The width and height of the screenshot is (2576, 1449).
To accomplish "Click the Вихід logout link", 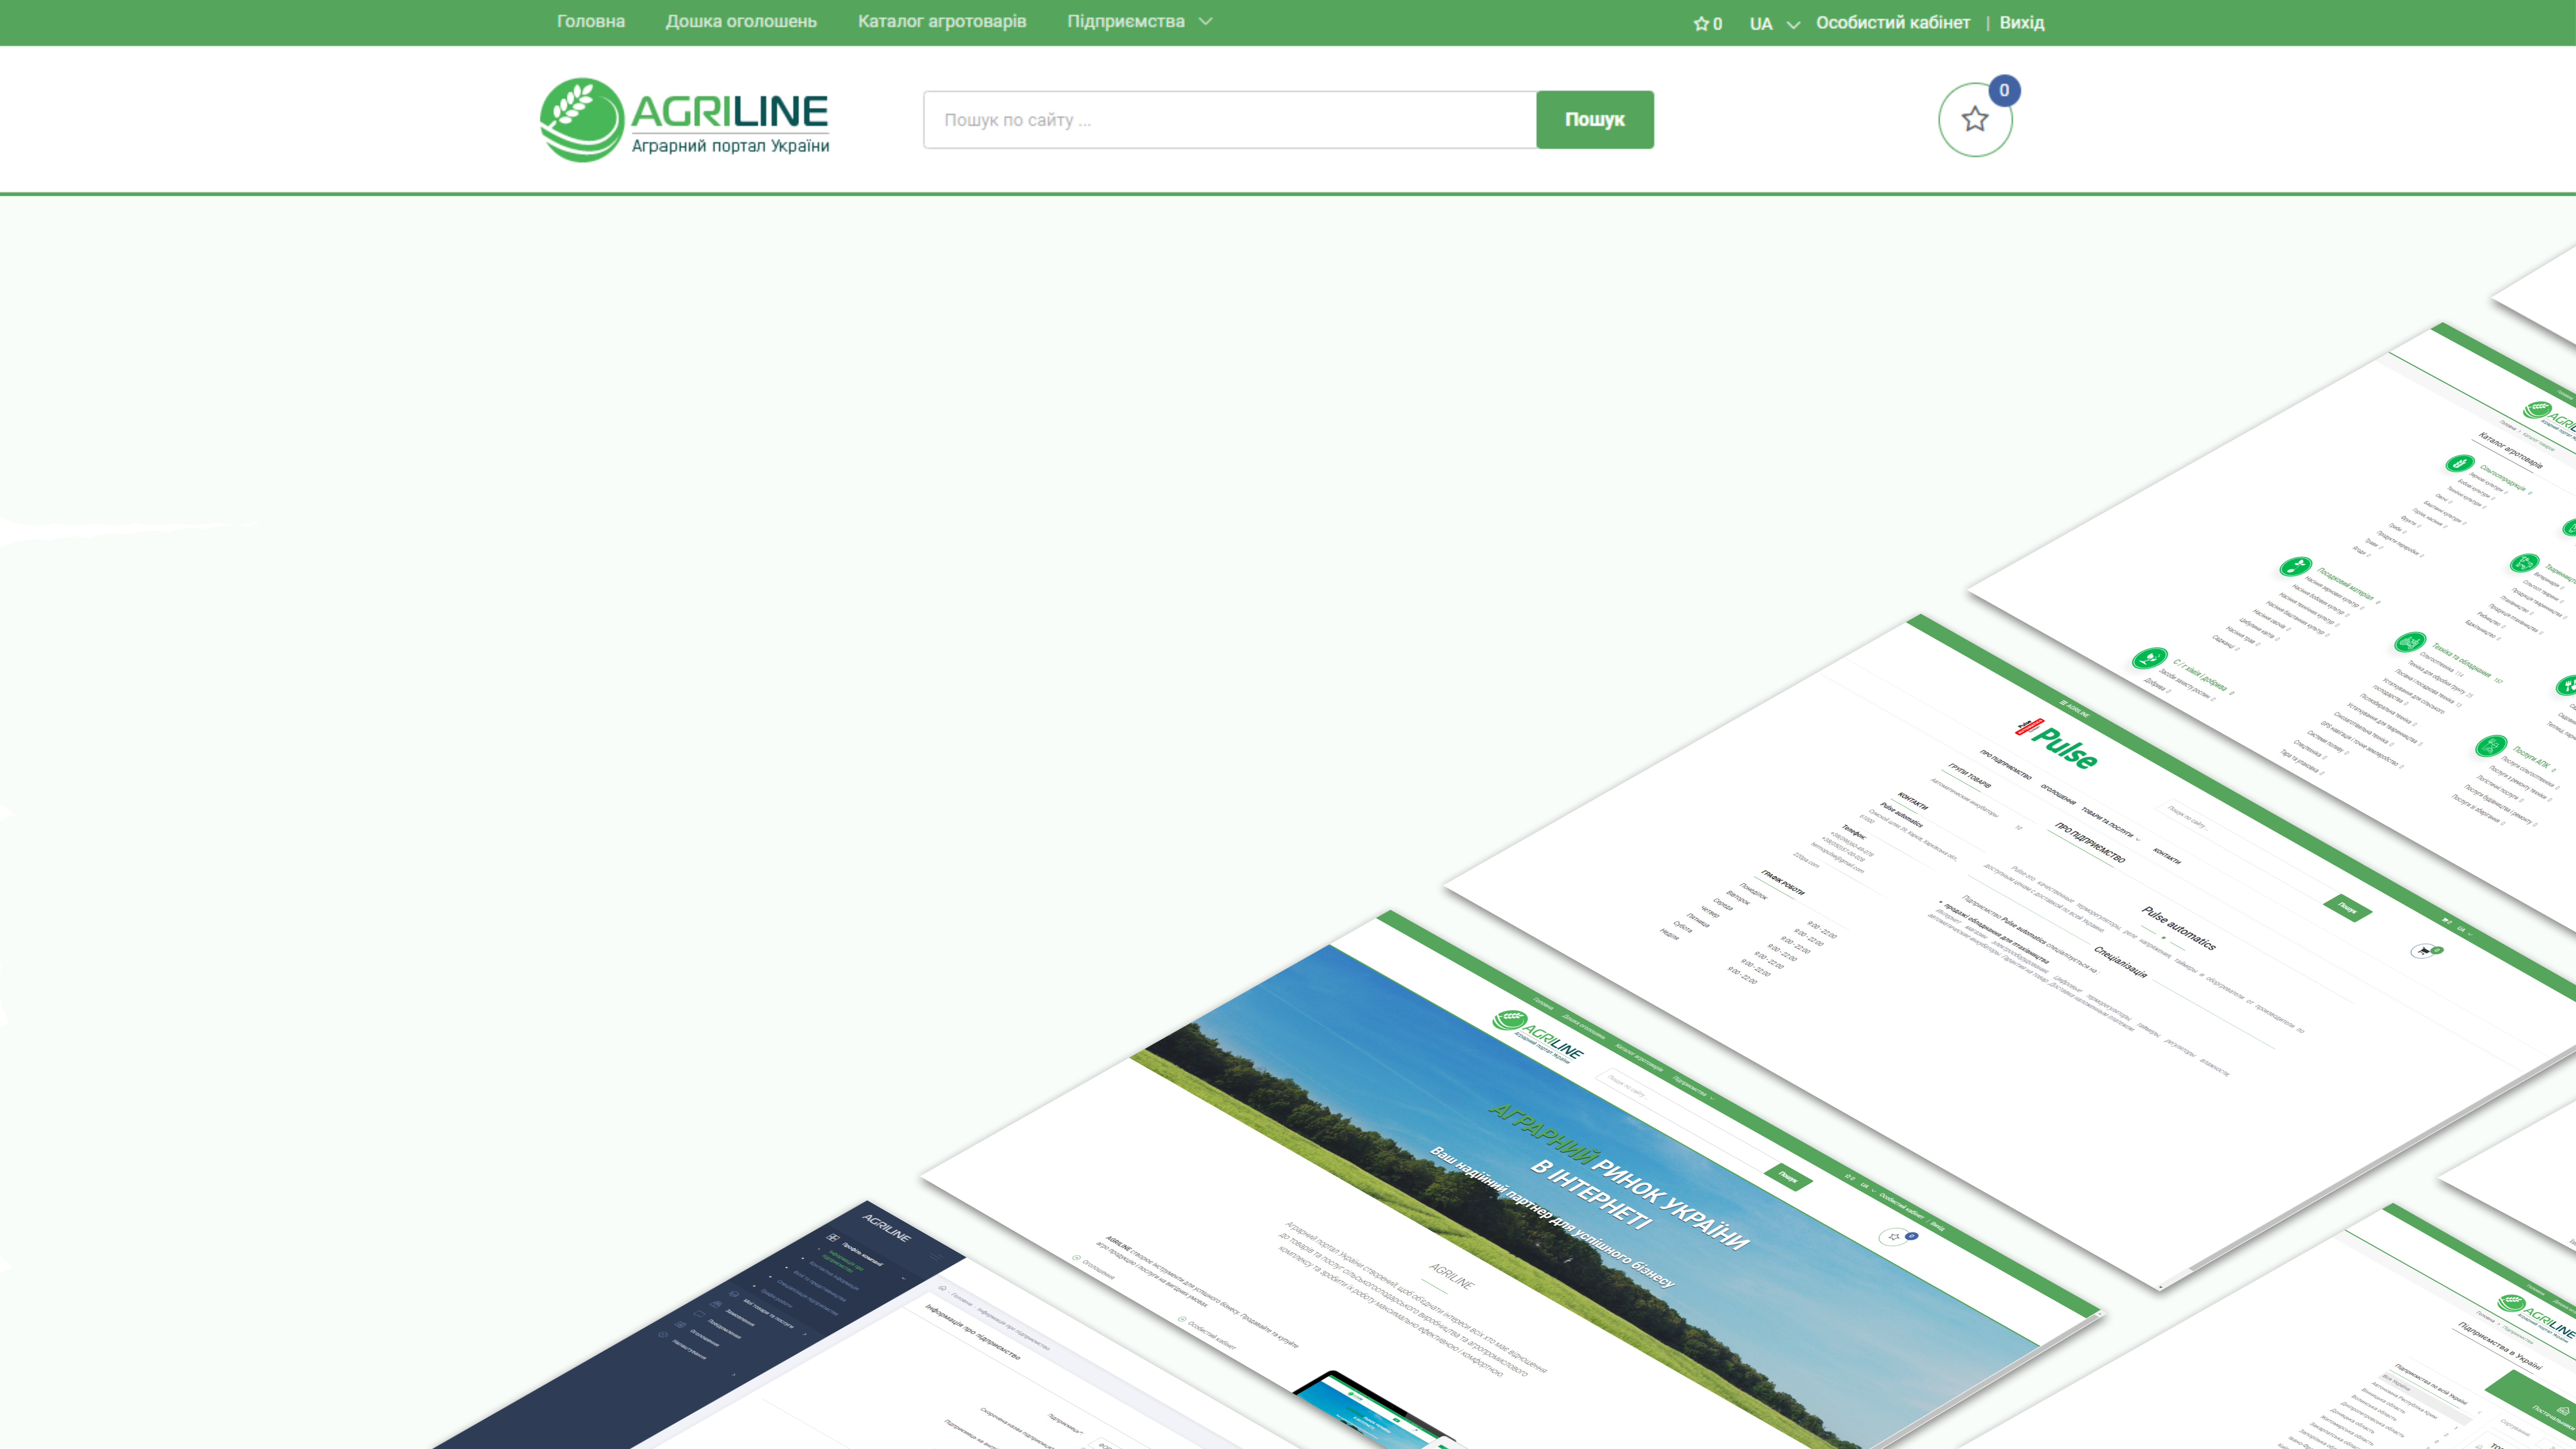I will [x=2022, y=23].
